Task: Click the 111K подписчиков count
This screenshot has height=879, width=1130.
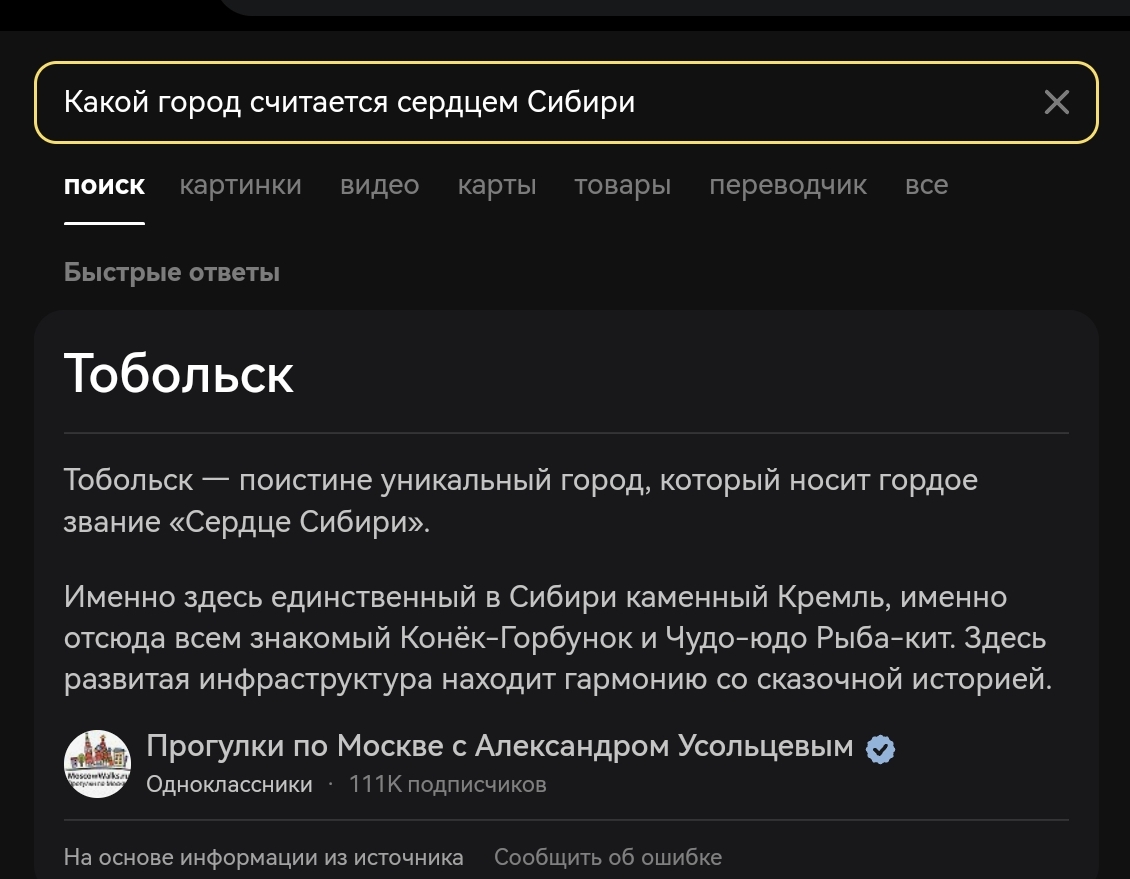Action: pos(448,784)
